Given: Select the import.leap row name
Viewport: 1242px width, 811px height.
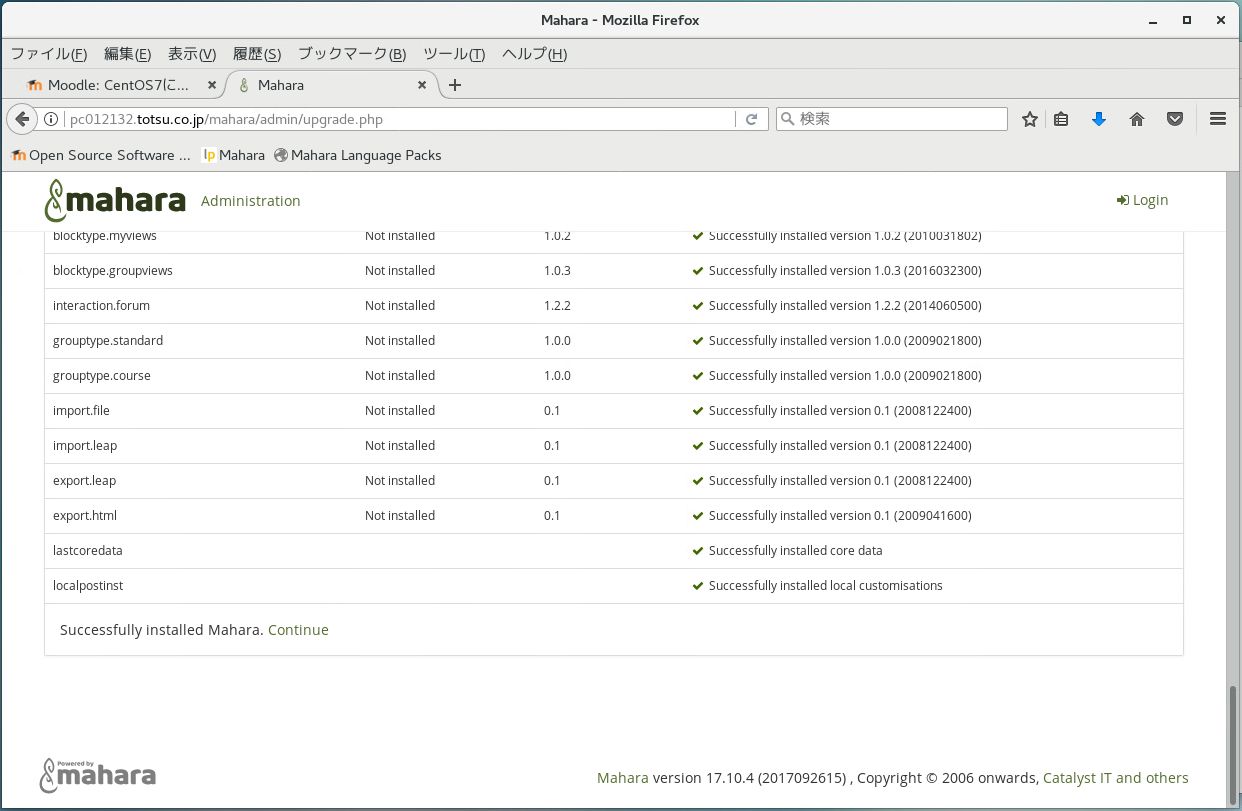Looking at the screenshot, I should click(85, 446).
